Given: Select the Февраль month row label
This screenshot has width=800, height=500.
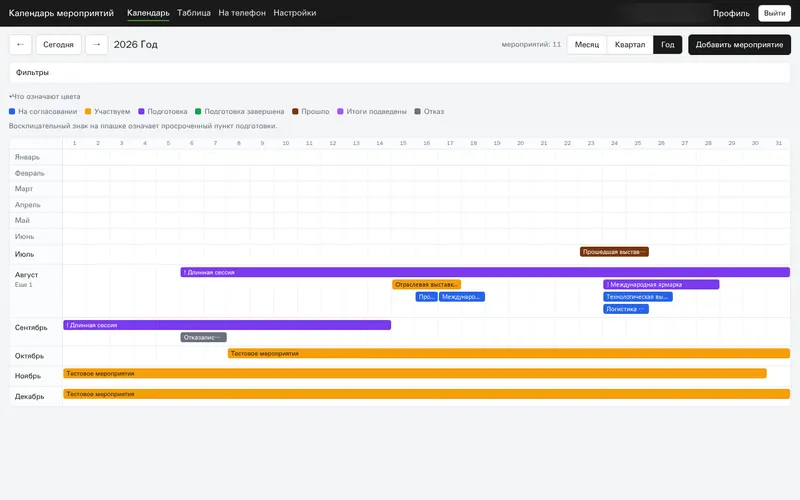Looking at the screenshot, I should pyautogui.click(x=30, y=173).
